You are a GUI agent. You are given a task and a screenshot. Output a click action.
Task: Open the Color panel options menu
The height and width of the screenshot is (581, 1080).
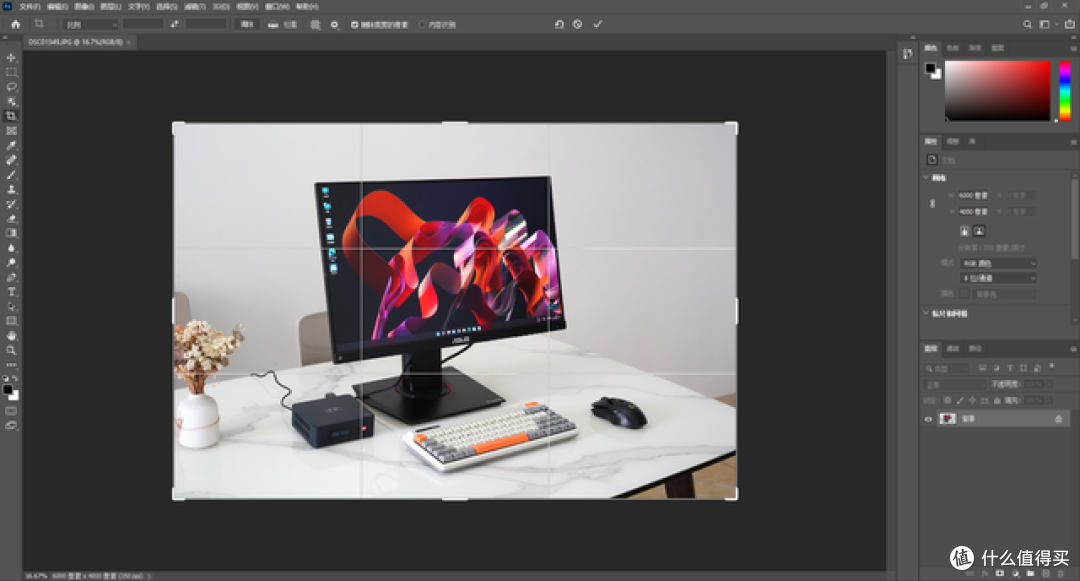pos(1073,48)
